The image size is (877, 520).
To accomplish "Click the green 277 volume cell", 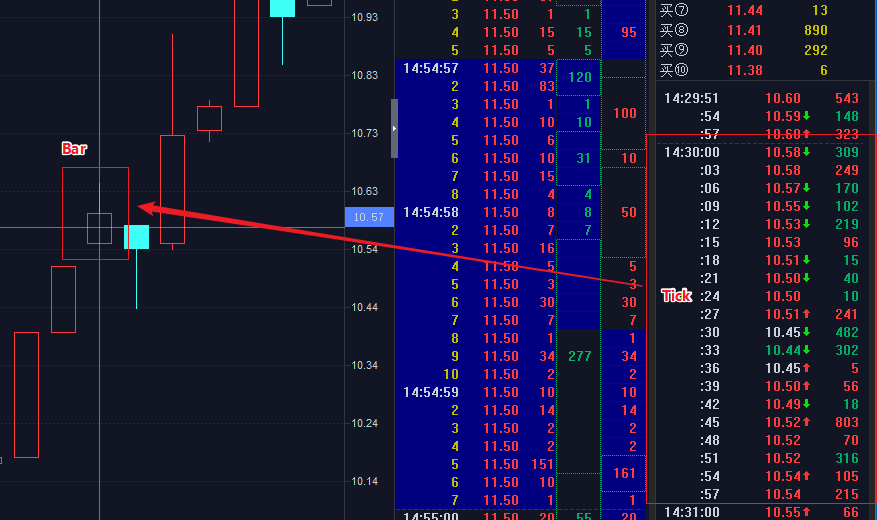I will tap(579, 356).
